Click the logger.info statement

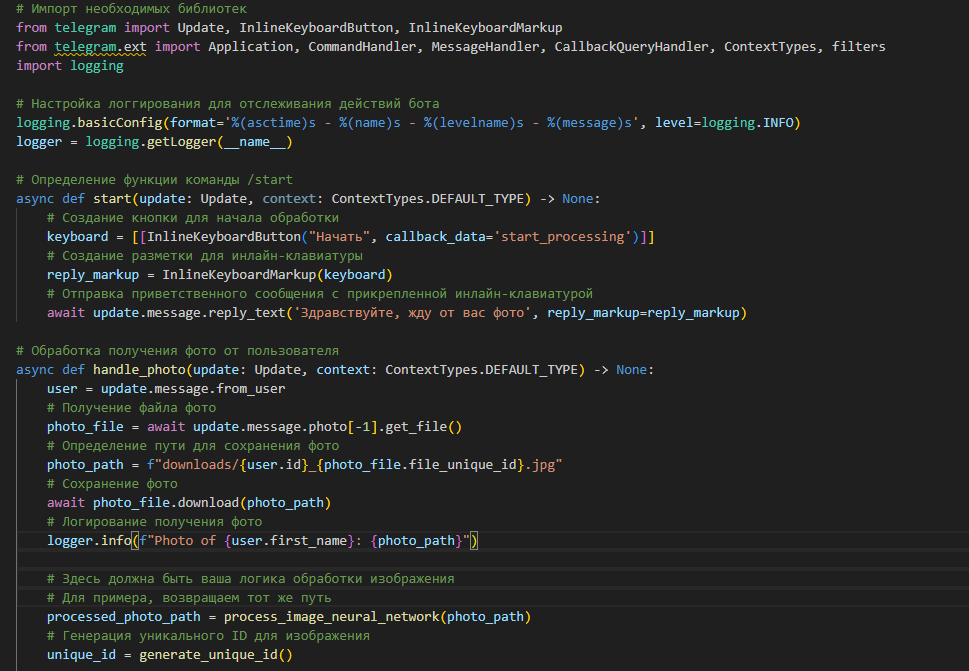(263, 541)
